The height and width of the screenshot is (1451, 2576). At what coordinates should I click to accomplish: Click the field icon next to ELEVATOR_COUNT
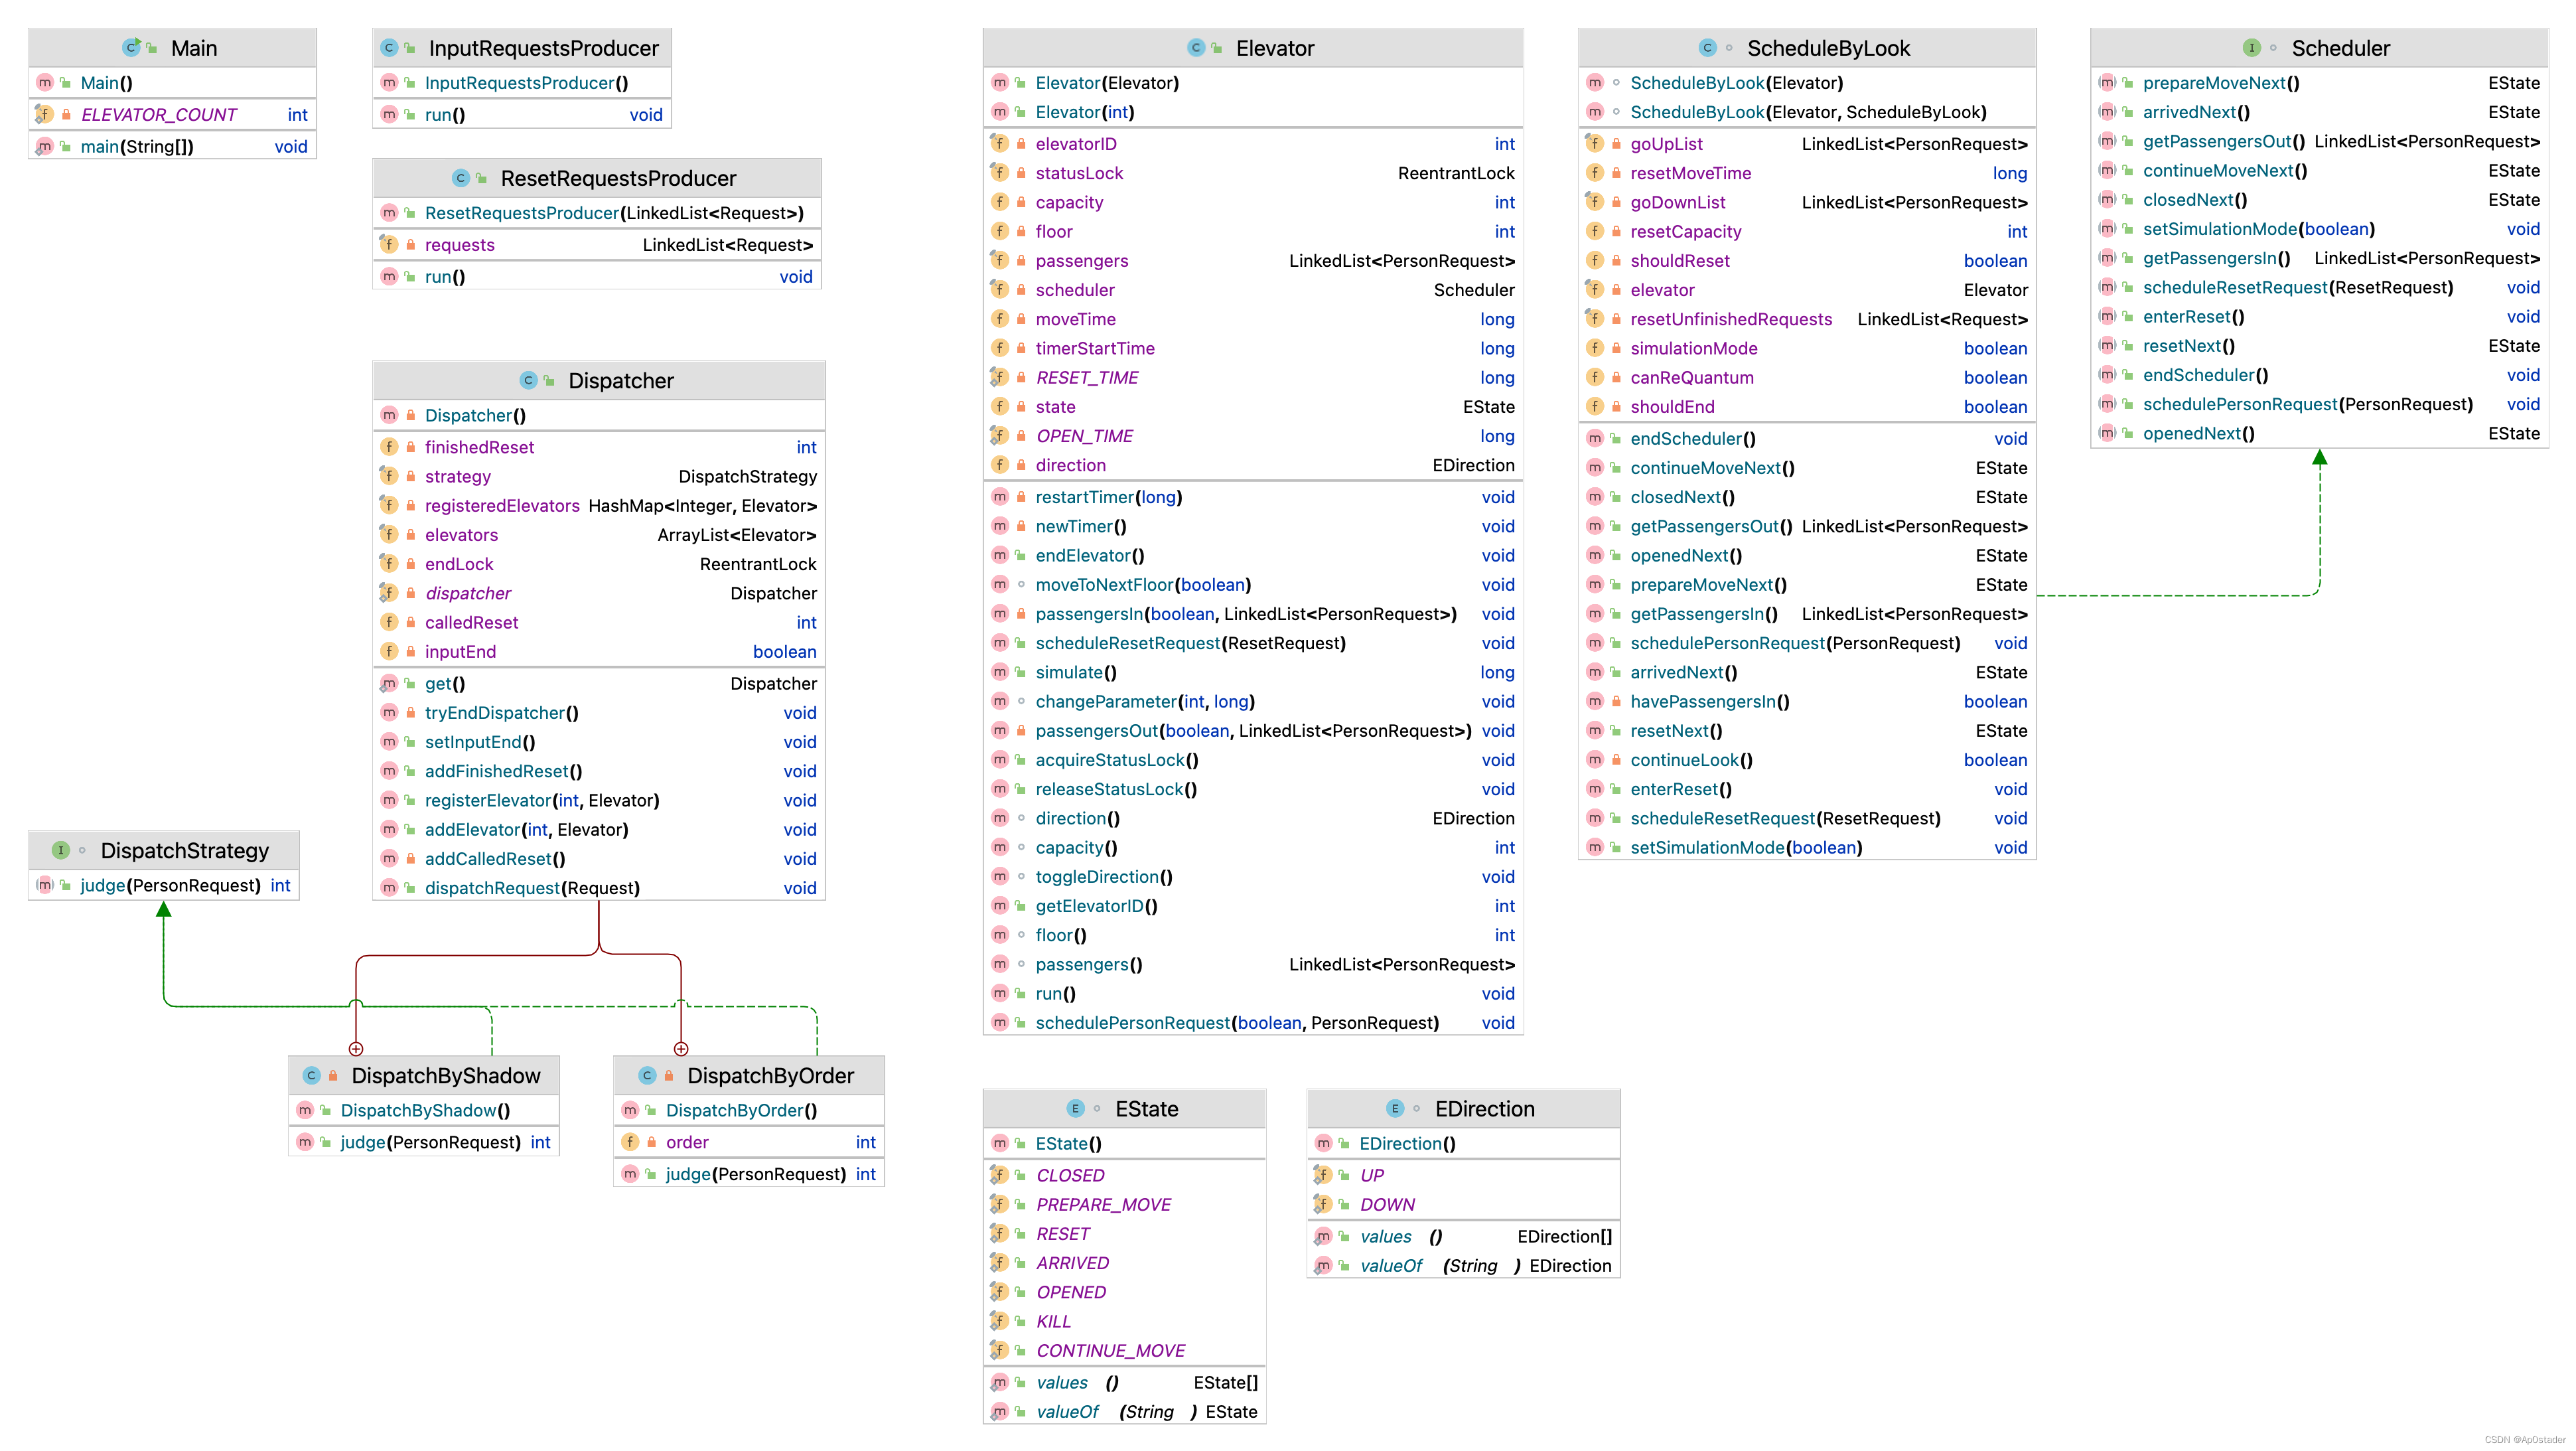tap(44, 114)
